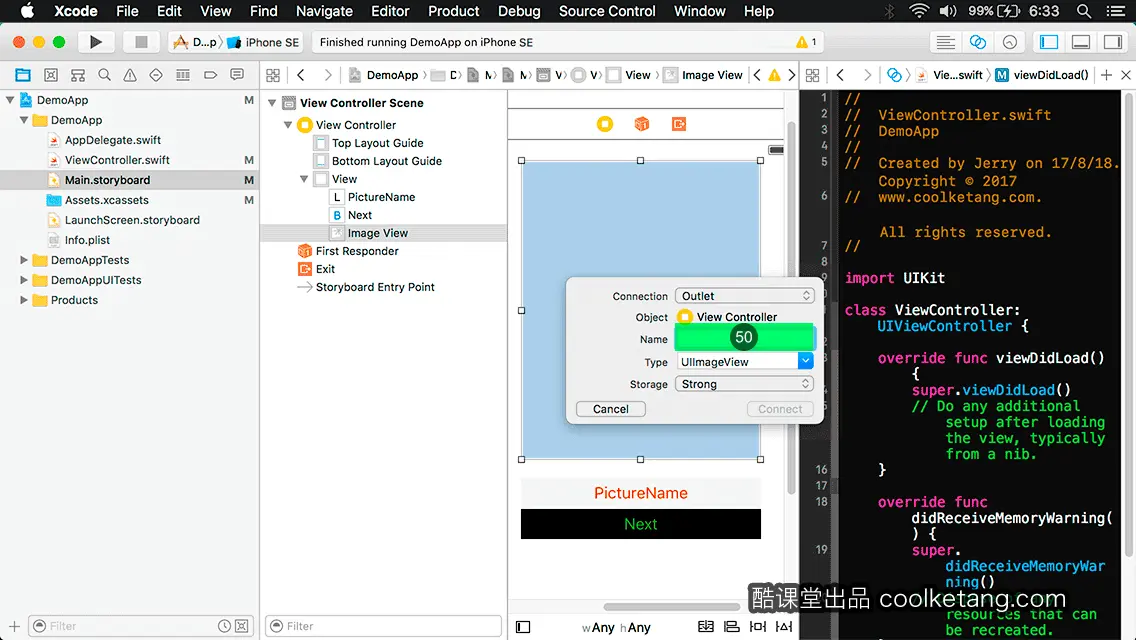Click the View Controller dock icon on canvas

(605, 124)
